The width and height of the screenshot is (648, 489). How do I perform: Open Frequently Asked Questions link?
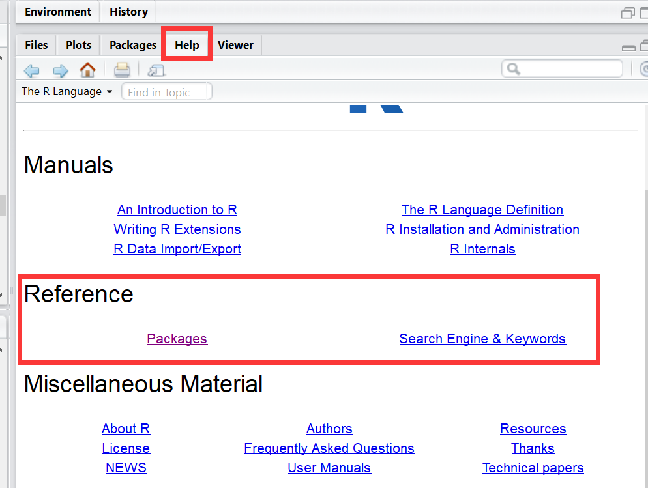pyautogui.click(x=329, y=448)
